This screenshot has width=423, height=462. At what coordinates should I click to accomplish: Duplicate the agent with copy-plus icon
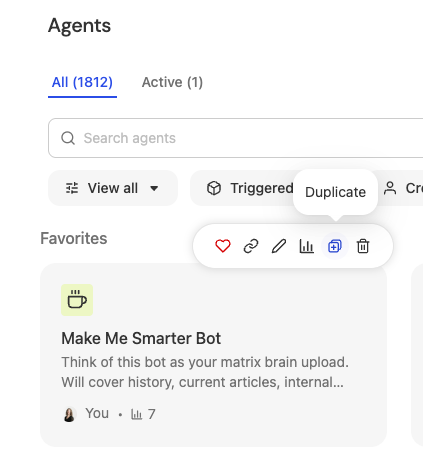tap(335, 246)
